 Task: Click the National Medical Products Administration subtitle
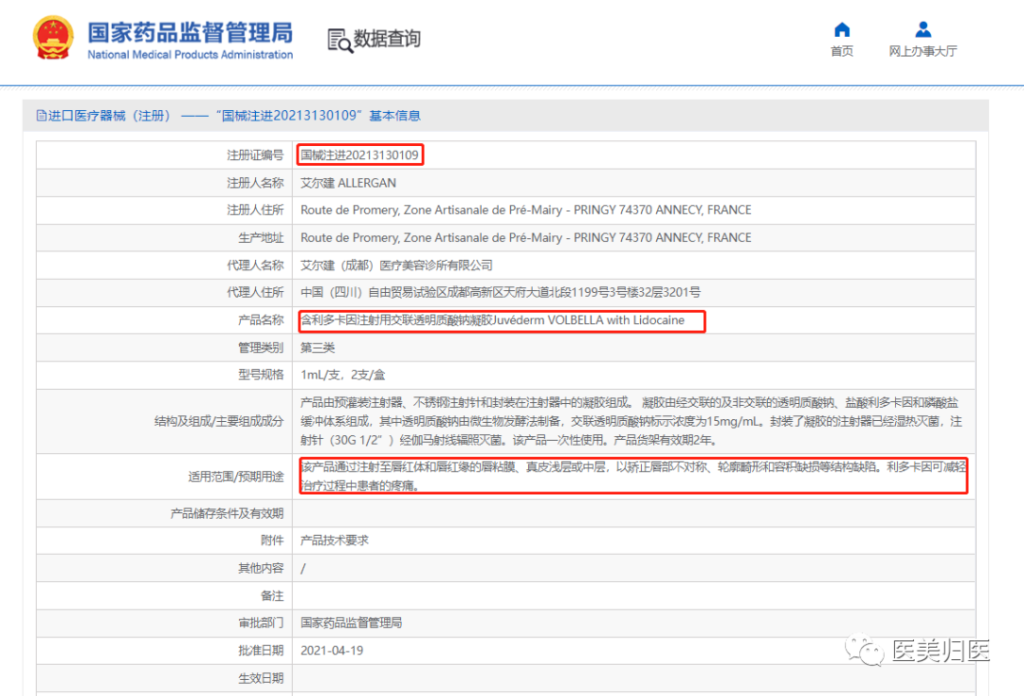pyautogui.click(x=190, y=55)
